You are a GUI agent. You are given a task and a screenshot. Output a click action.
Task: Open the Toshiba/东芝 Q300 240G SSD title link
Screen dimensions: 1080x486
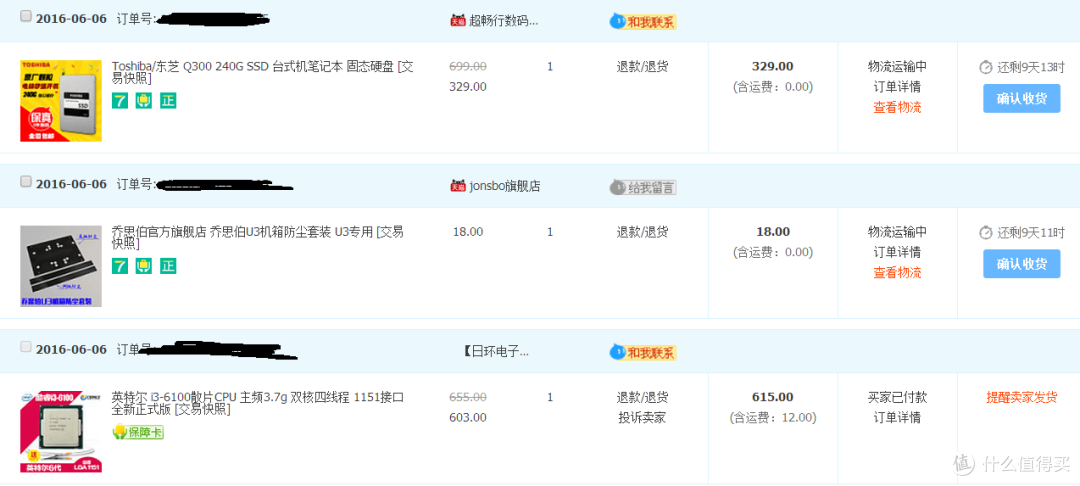[262, 72]
